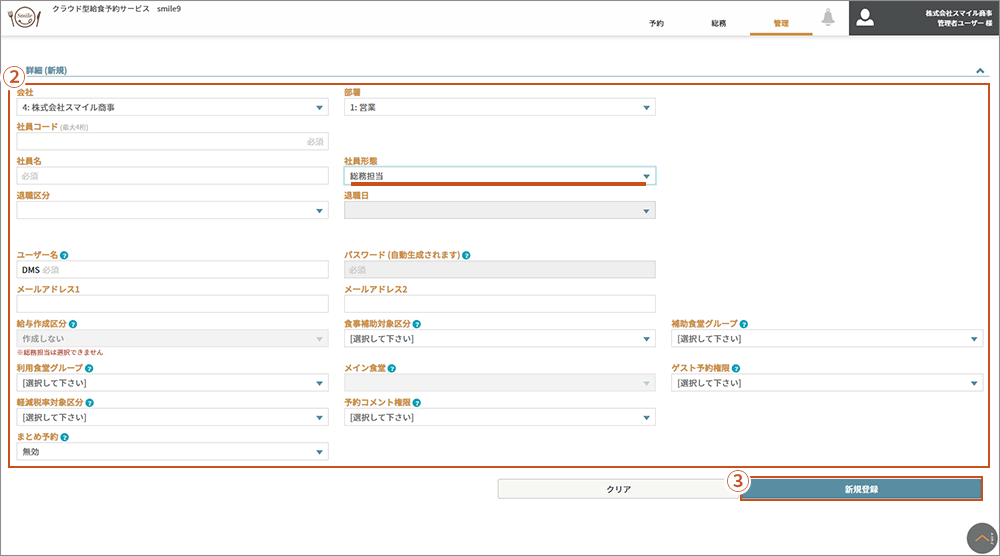Open help icon next to ゲスト予約権限

tap(736, 369)
